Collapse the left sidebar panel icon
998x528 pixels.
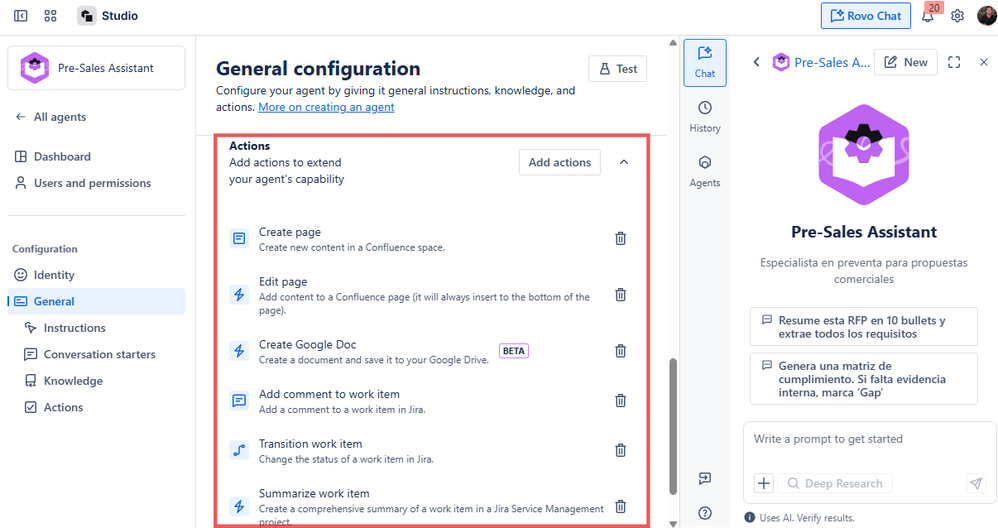tap(20, 16)
